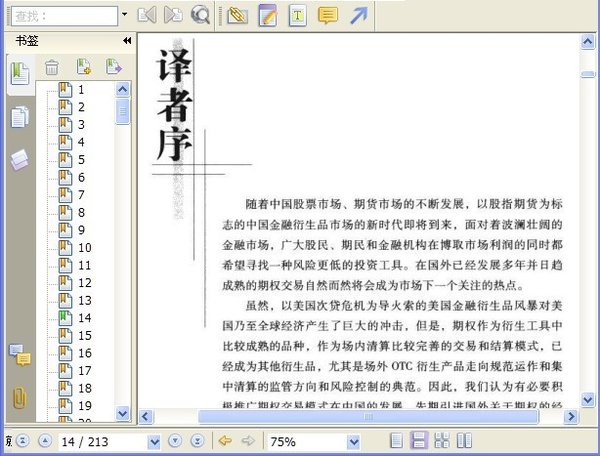Switch to continuous page layout
The height and width of the screenshot is (456, 600).
pyautogui.click(x=419, y=441)
